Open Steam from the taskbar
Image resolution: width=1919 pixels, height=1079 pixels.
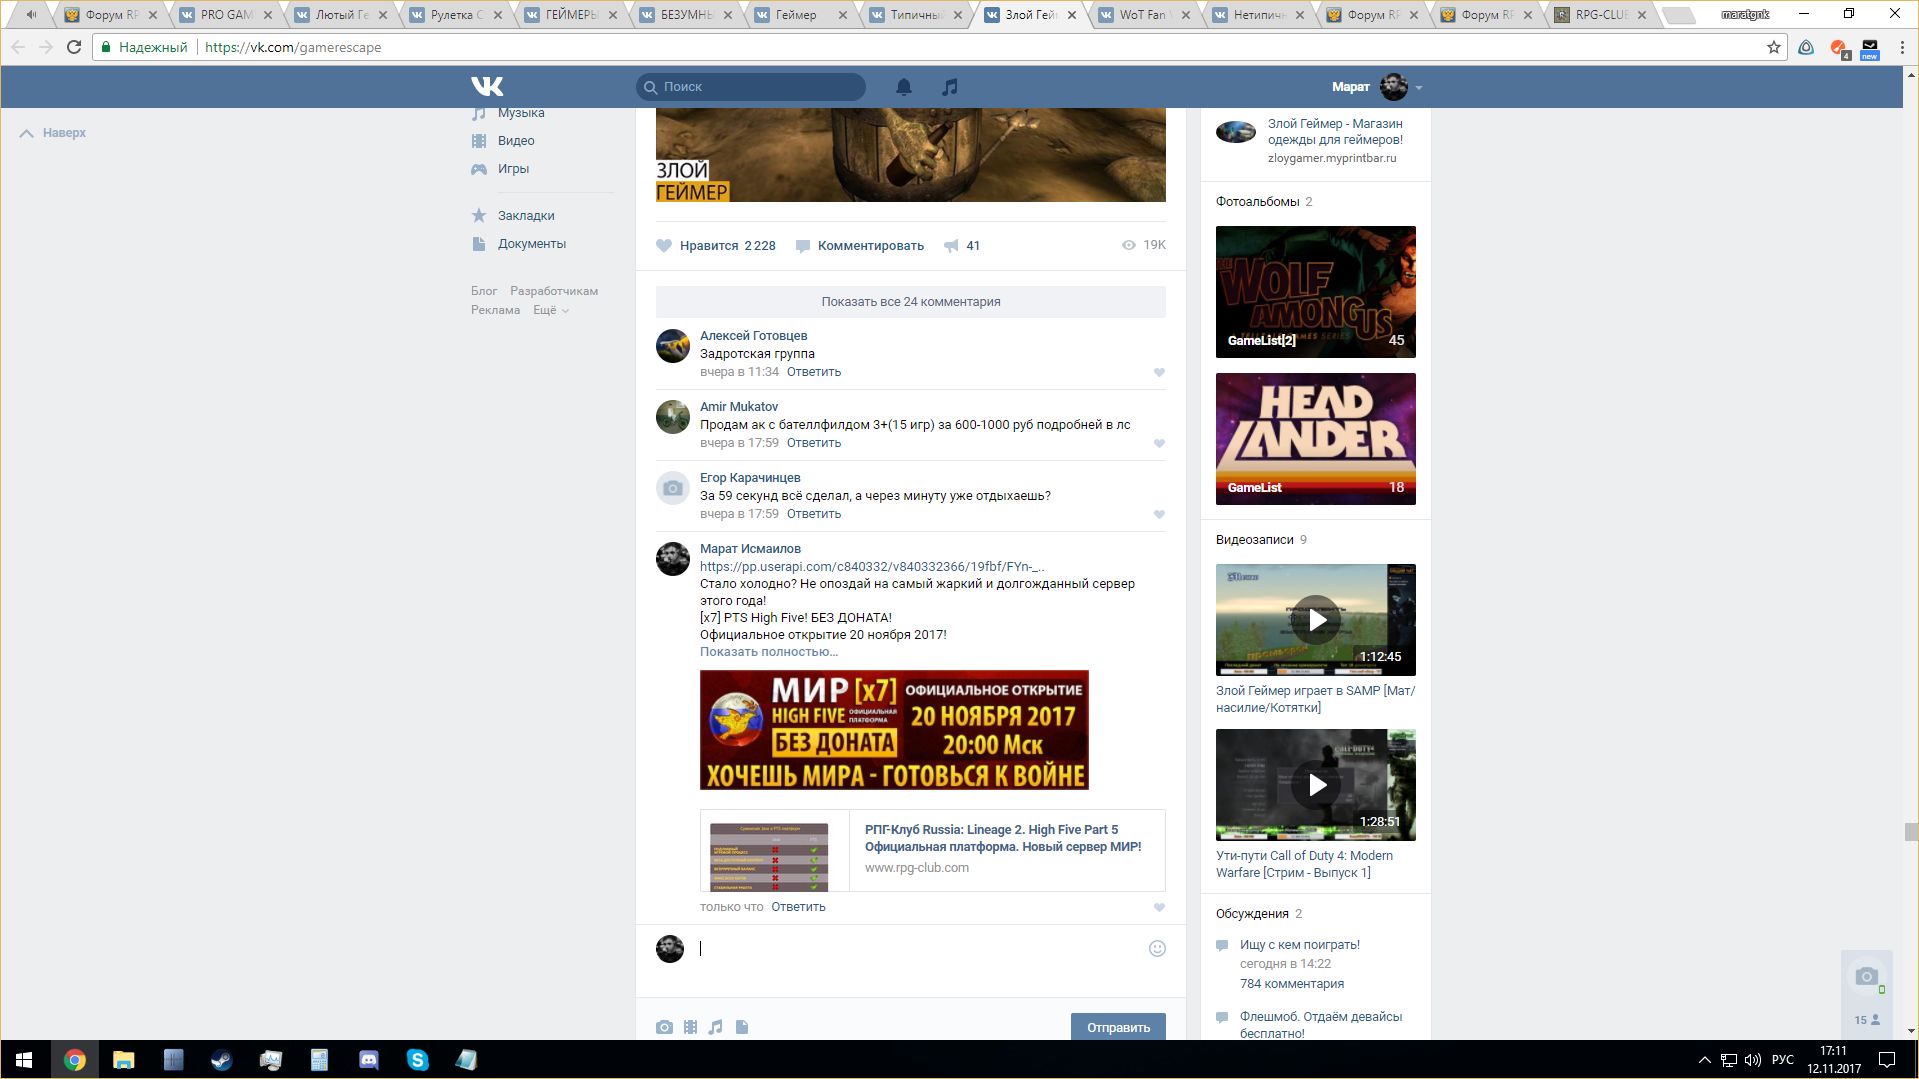221,1060
